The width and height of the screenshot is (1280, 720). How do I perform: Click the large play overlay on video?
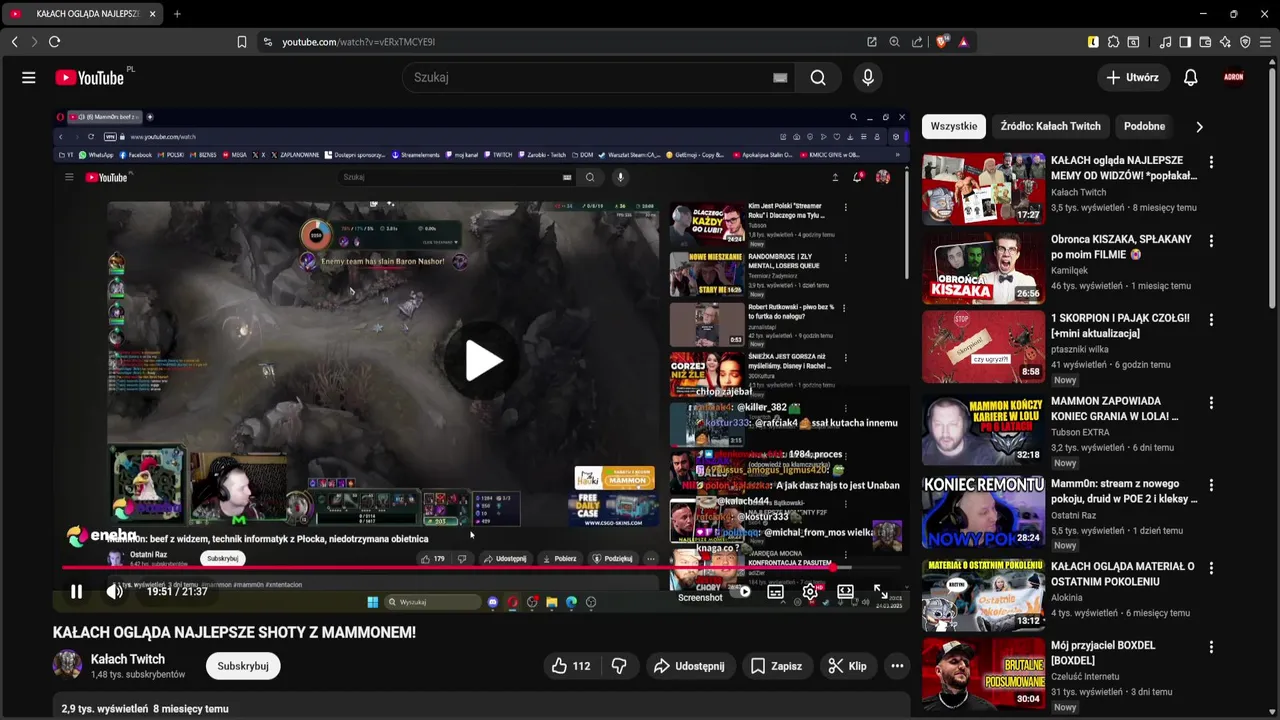(482, 361)
